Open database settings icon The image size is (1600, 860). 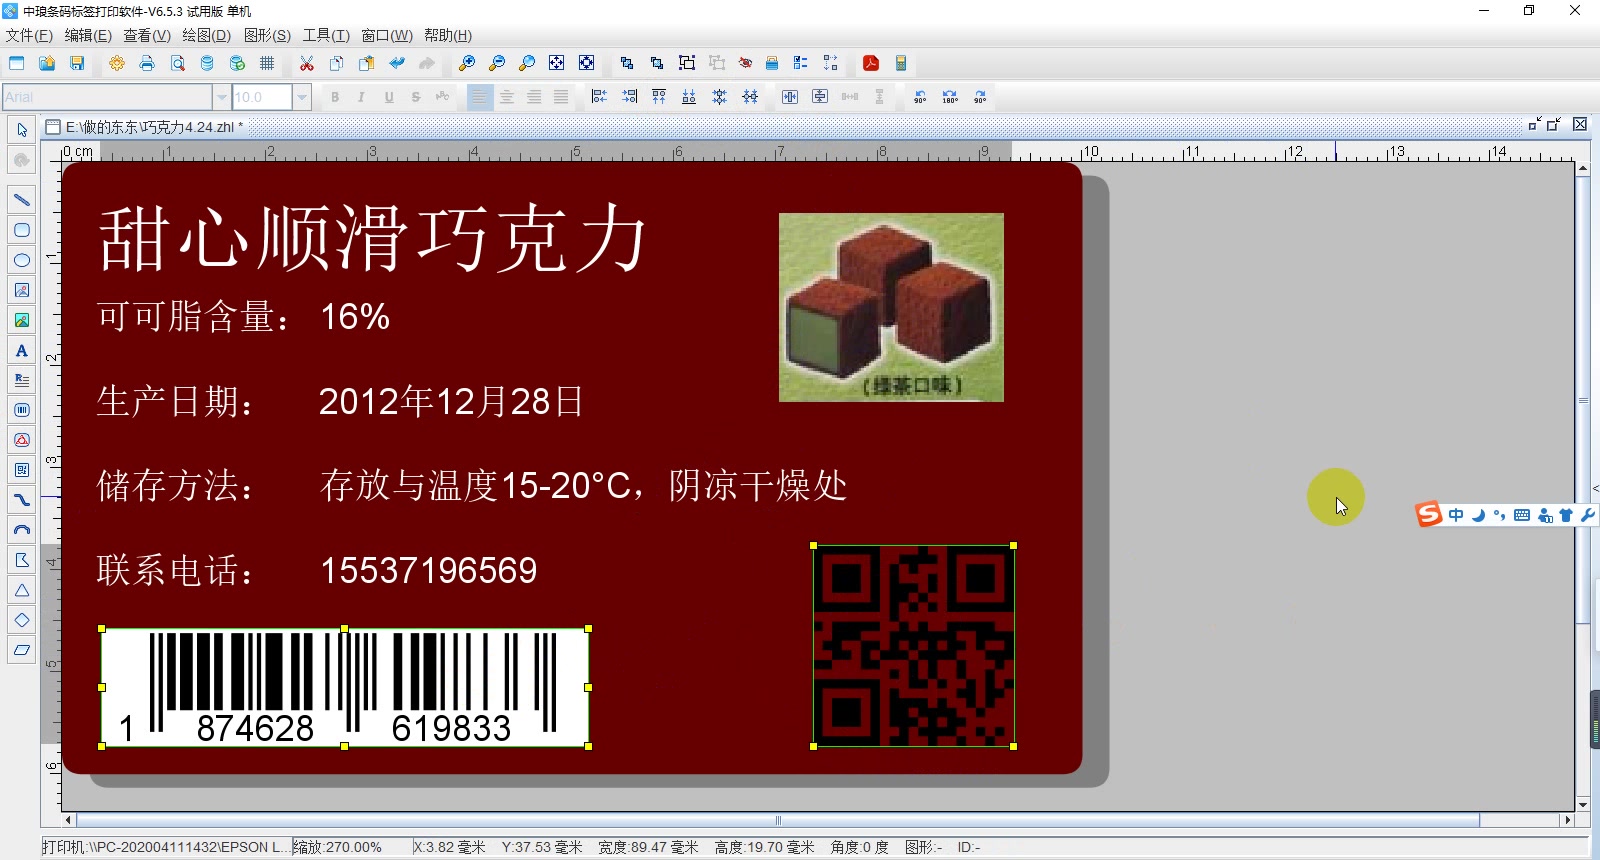(x=207, y=63)
